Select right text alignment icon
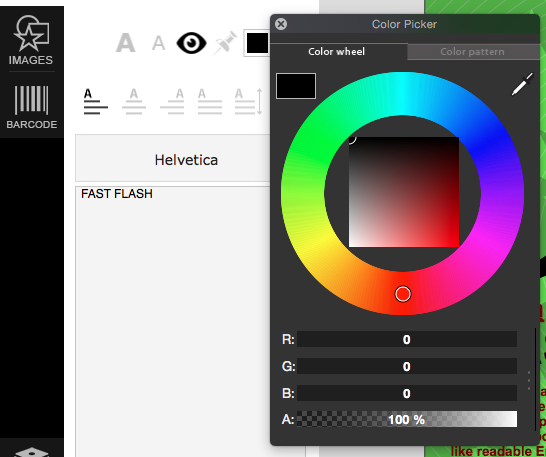 [172, 102]
